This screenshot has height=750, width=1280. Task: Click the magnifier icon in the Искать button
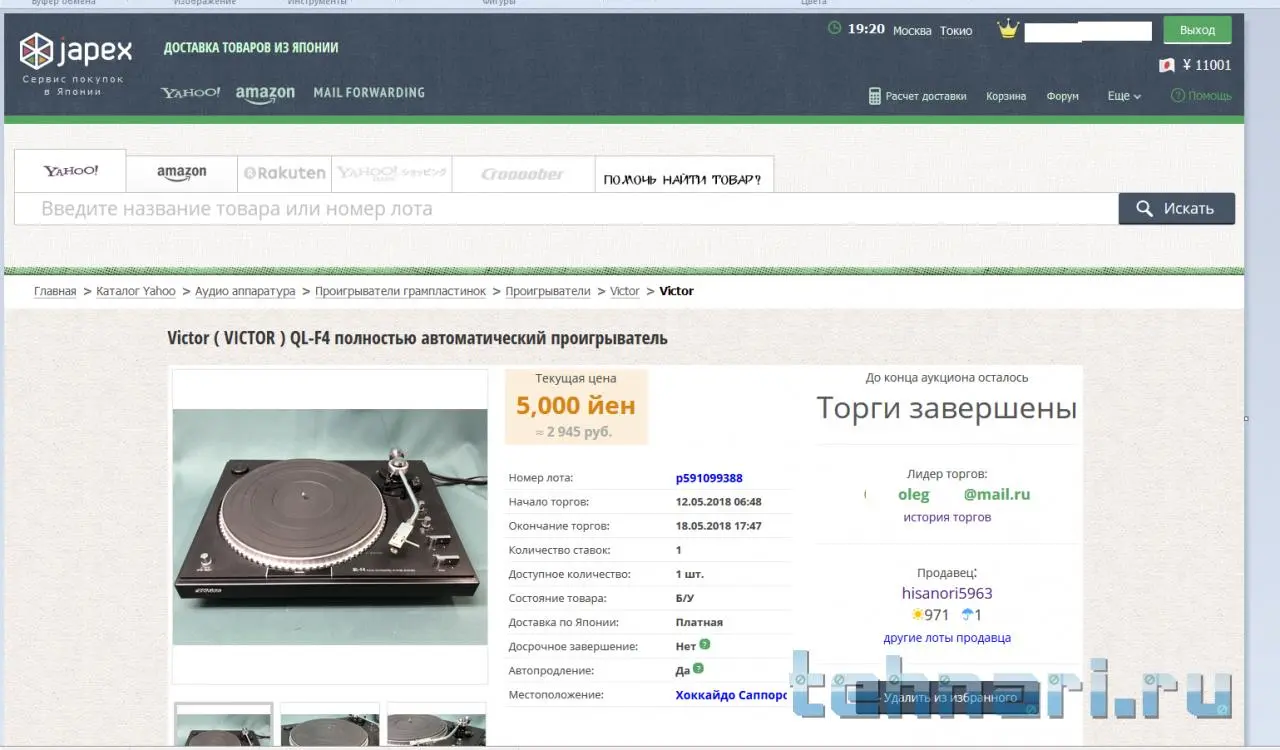pyautogui.click(x=1145, y=209)
